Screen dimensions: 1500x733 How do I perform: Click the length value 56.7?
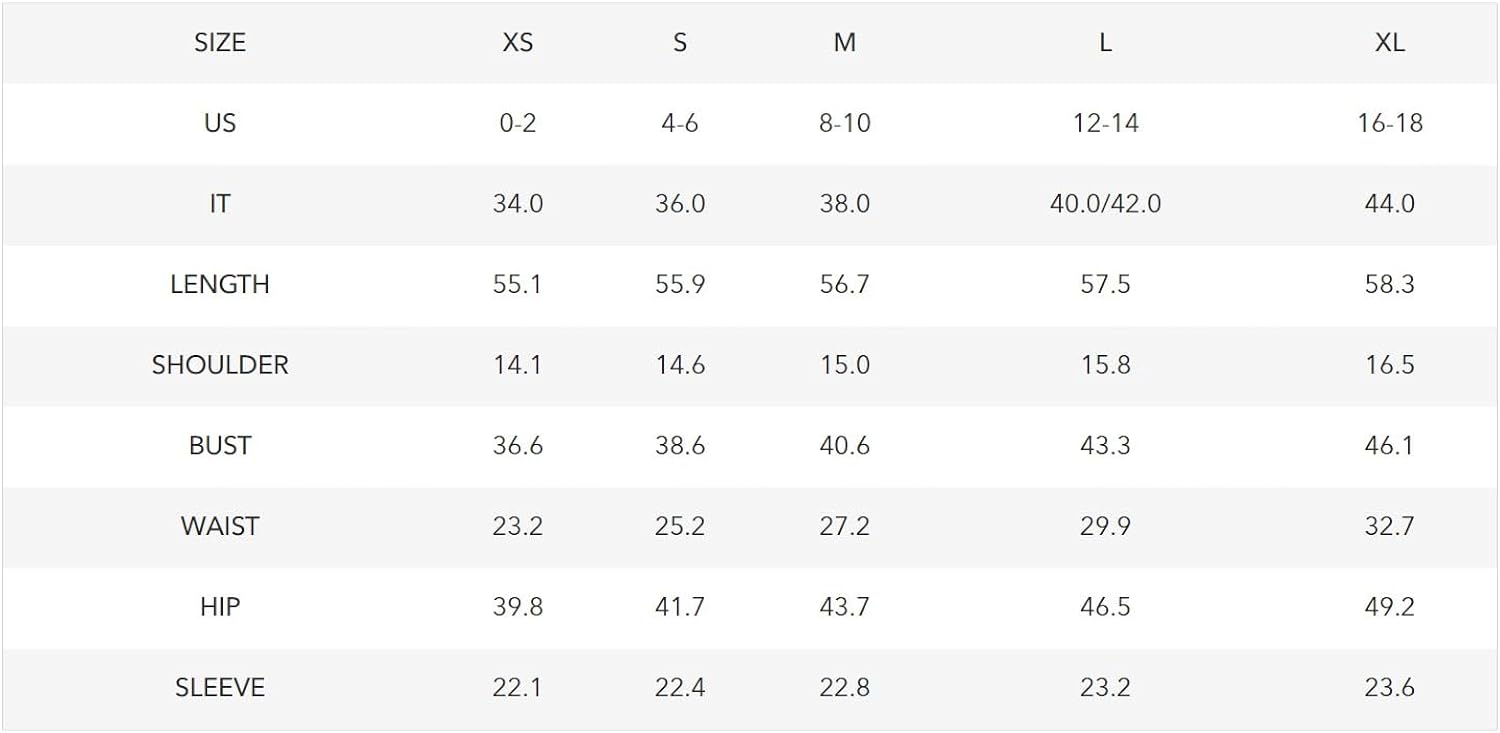[x=845, y=285]
